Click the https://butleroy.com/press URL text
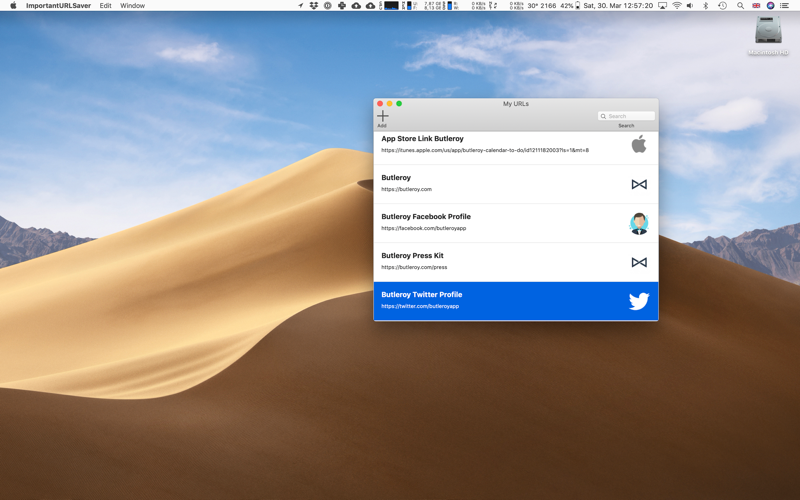The width and height of the screenshot is (800, 500). coord(414,267)
